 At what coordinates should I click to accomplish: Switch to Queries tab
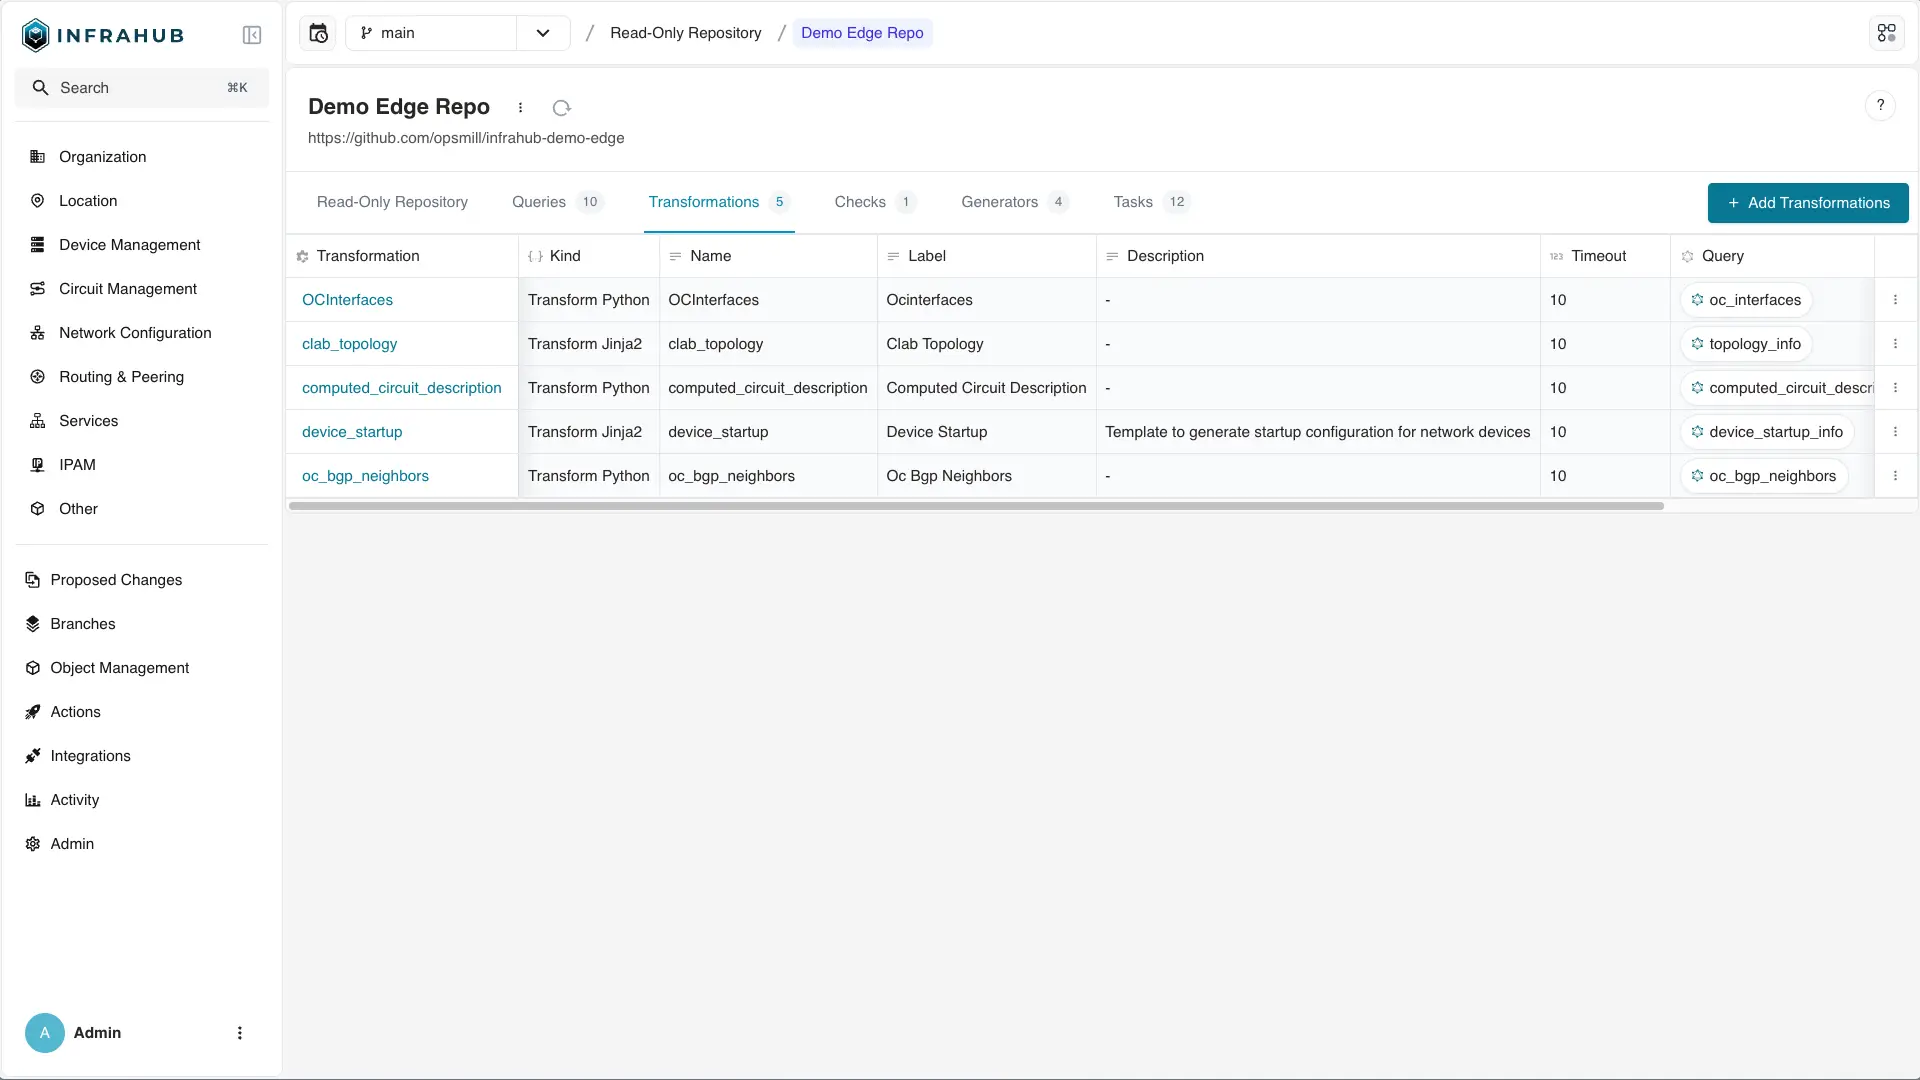click(x=557, y=202)
